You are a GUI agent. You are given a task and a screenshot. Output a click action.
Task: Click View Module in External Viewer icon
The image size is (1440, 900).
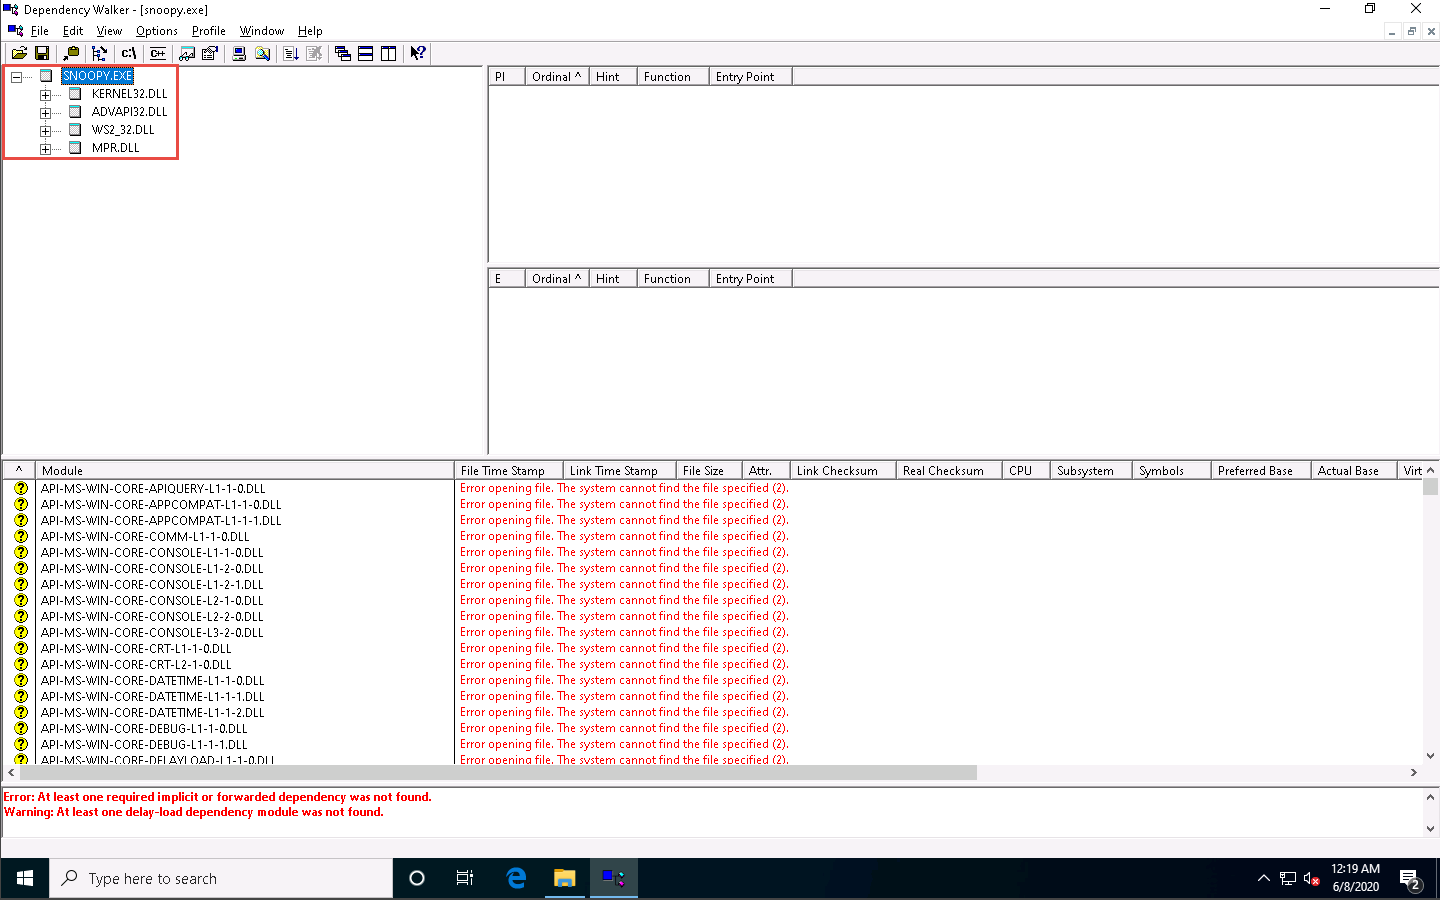tap(187, 54)
